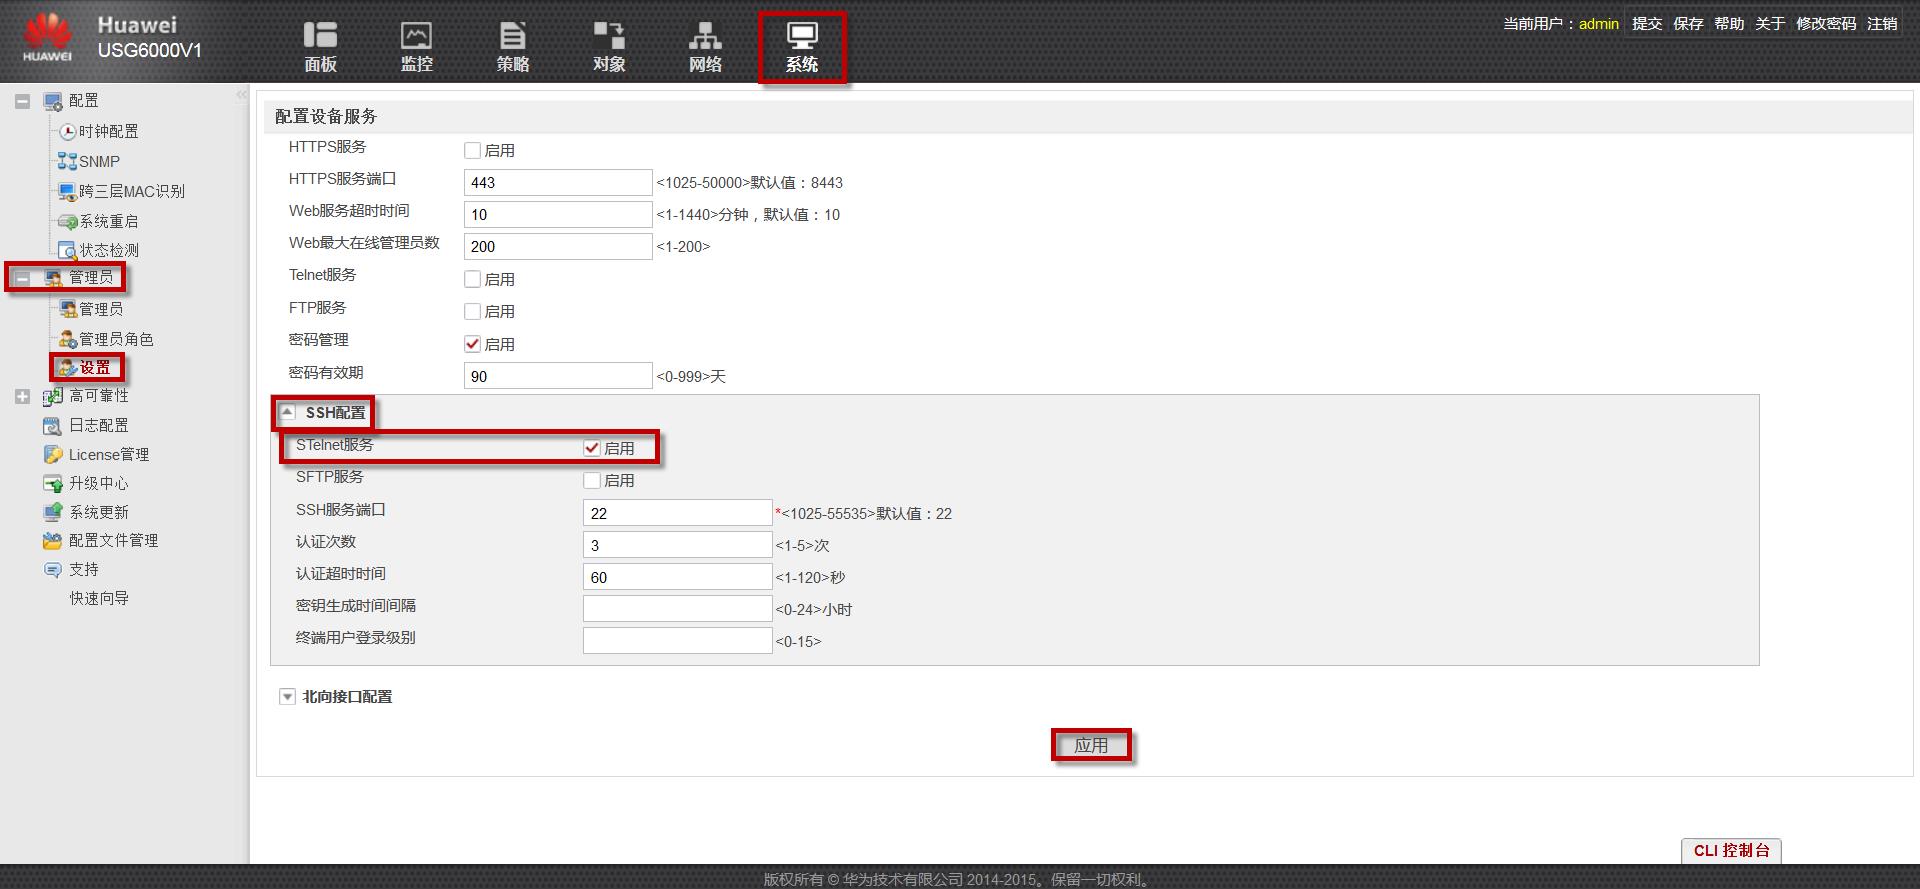
Task: Collapse the 管理员 tree node
Action: (22, 278)
